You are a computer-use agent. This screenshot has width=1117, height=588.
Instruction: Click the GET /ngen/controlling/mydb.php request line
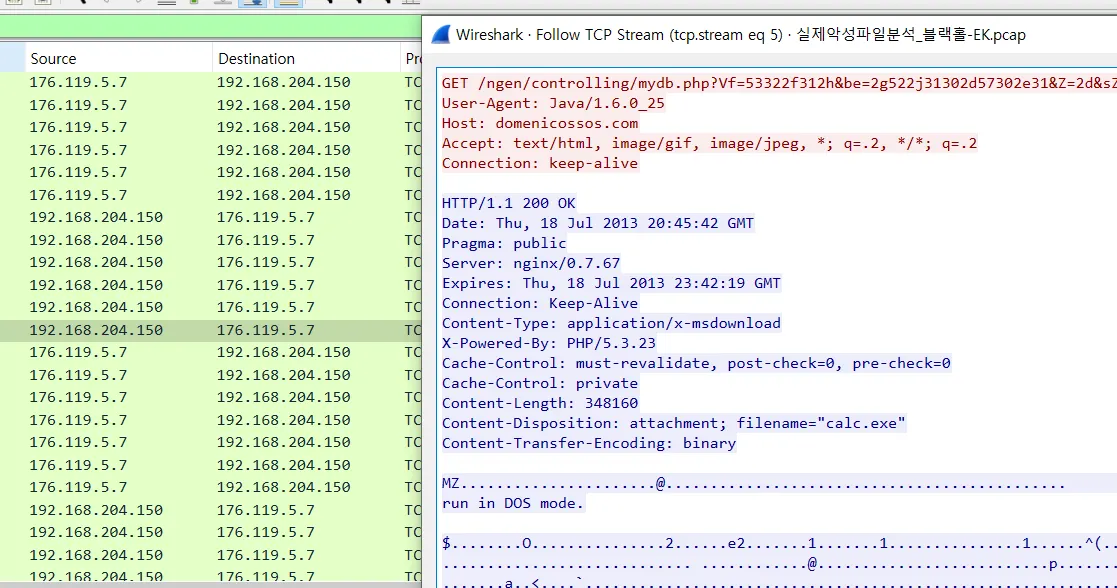(x=779, y=83)
